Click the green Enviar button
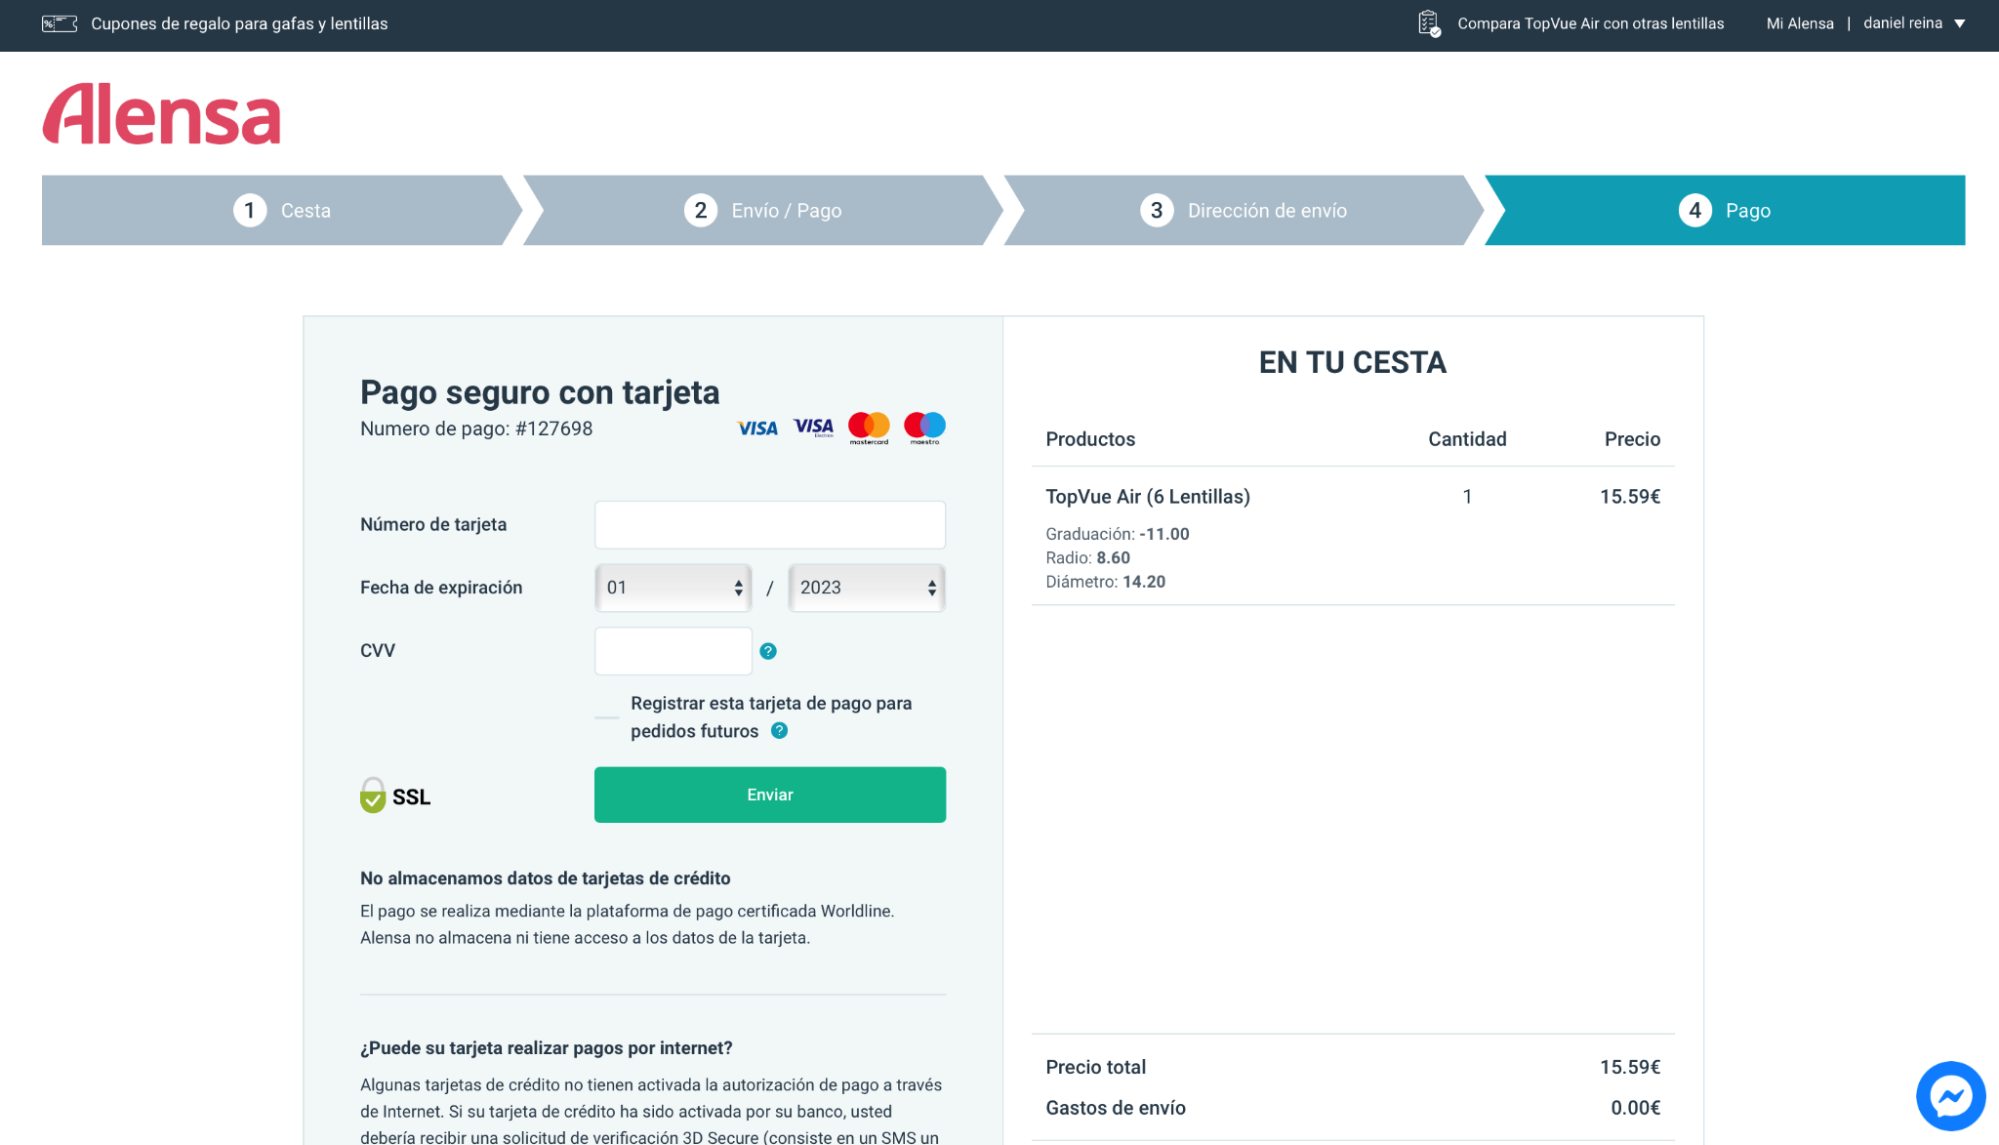This screenshot has width=1999, height=1145. click(x=770, y=795)
